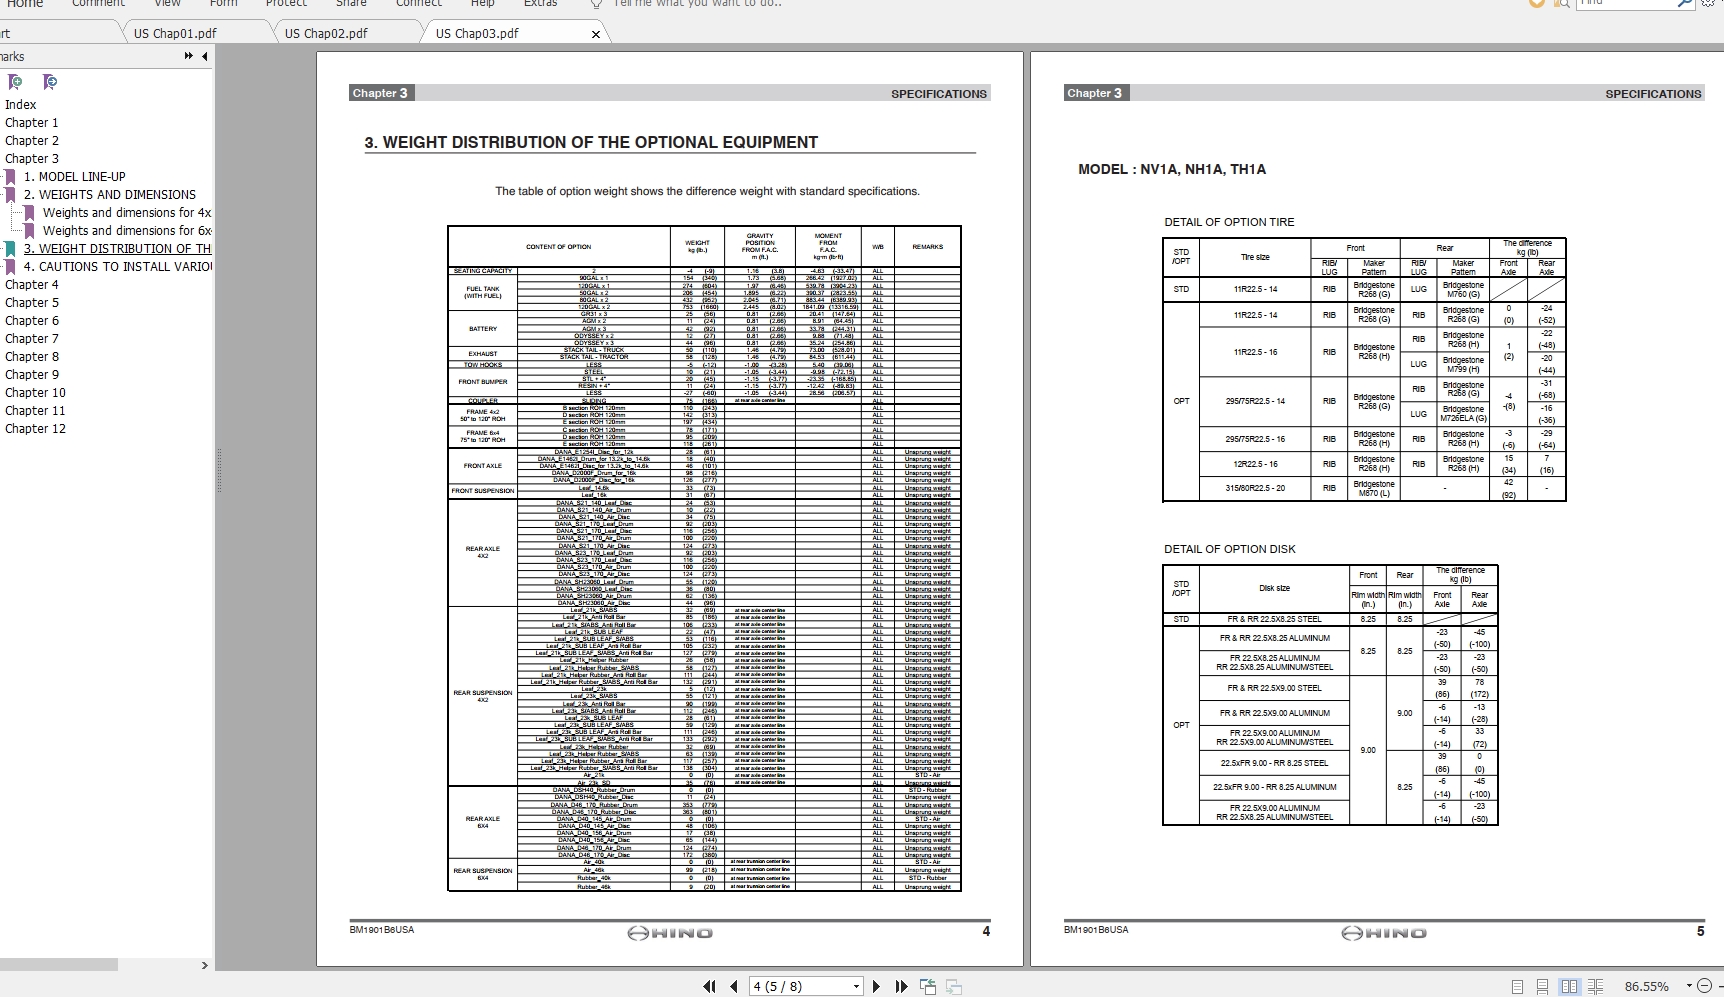1724x997 pixels.
Task: Click the second bookmark toolbar icon
Action: pos(50,82)
